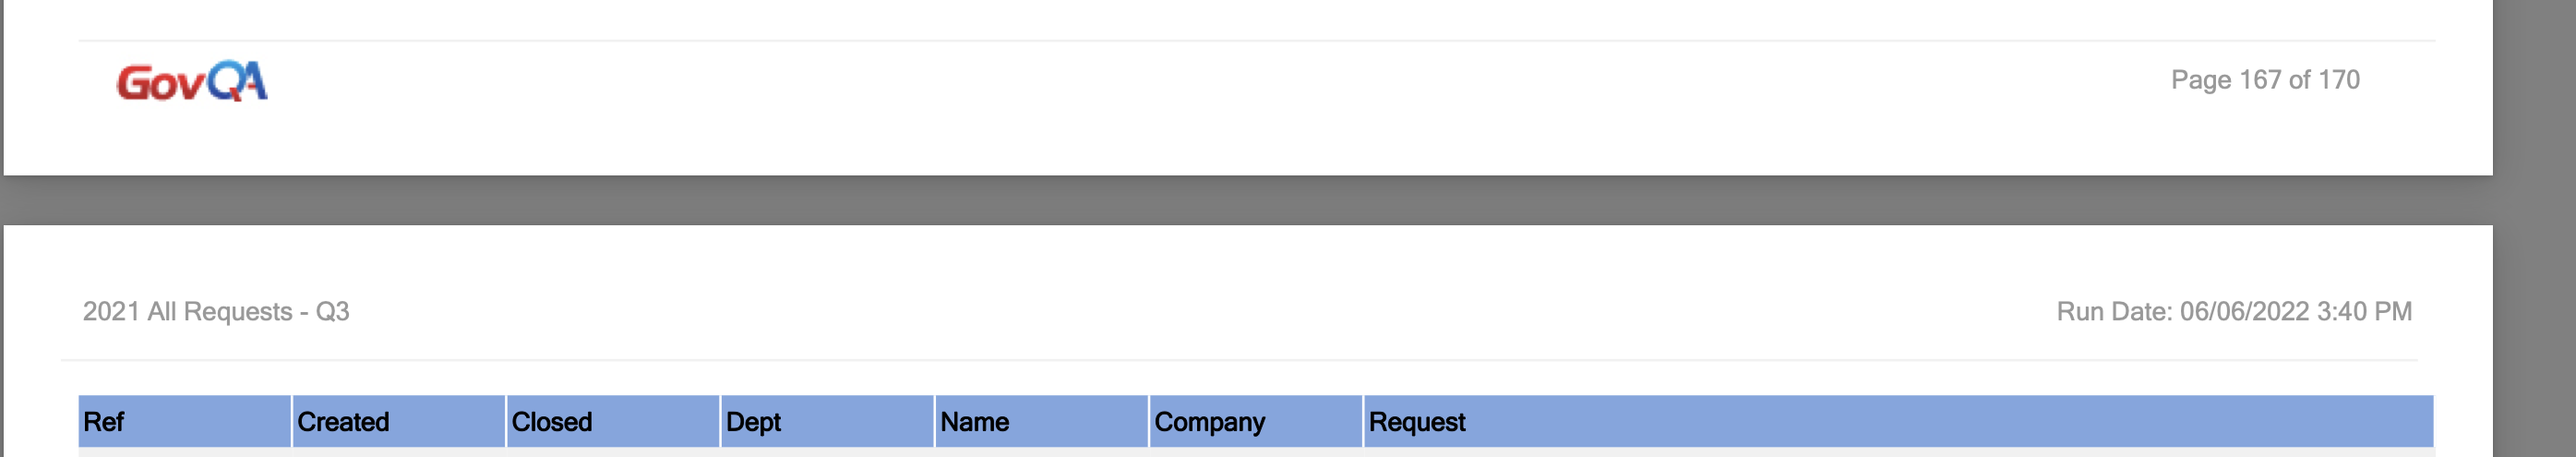
Task: Click first table row below Ref header
Action: 184,452
